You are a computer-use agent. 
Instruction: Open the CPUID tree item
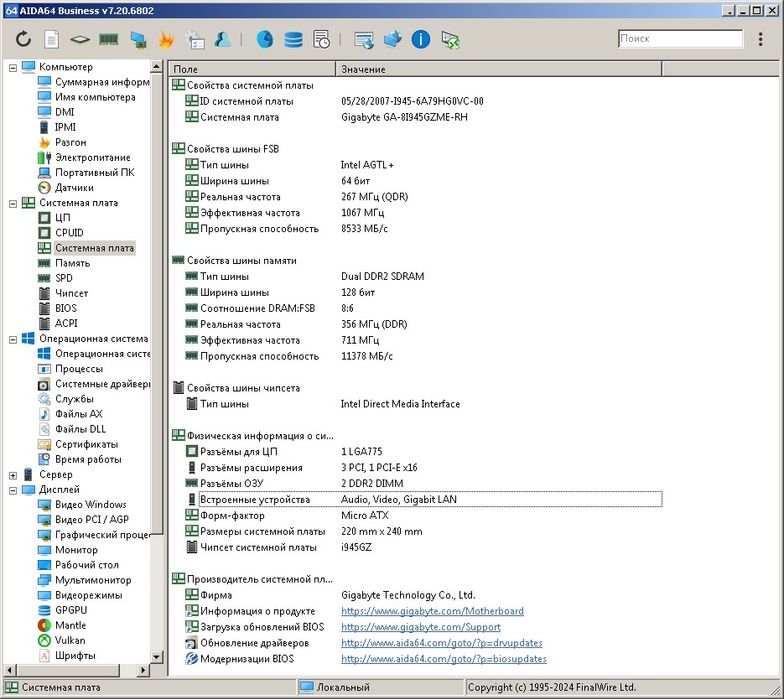coord(69,232)
